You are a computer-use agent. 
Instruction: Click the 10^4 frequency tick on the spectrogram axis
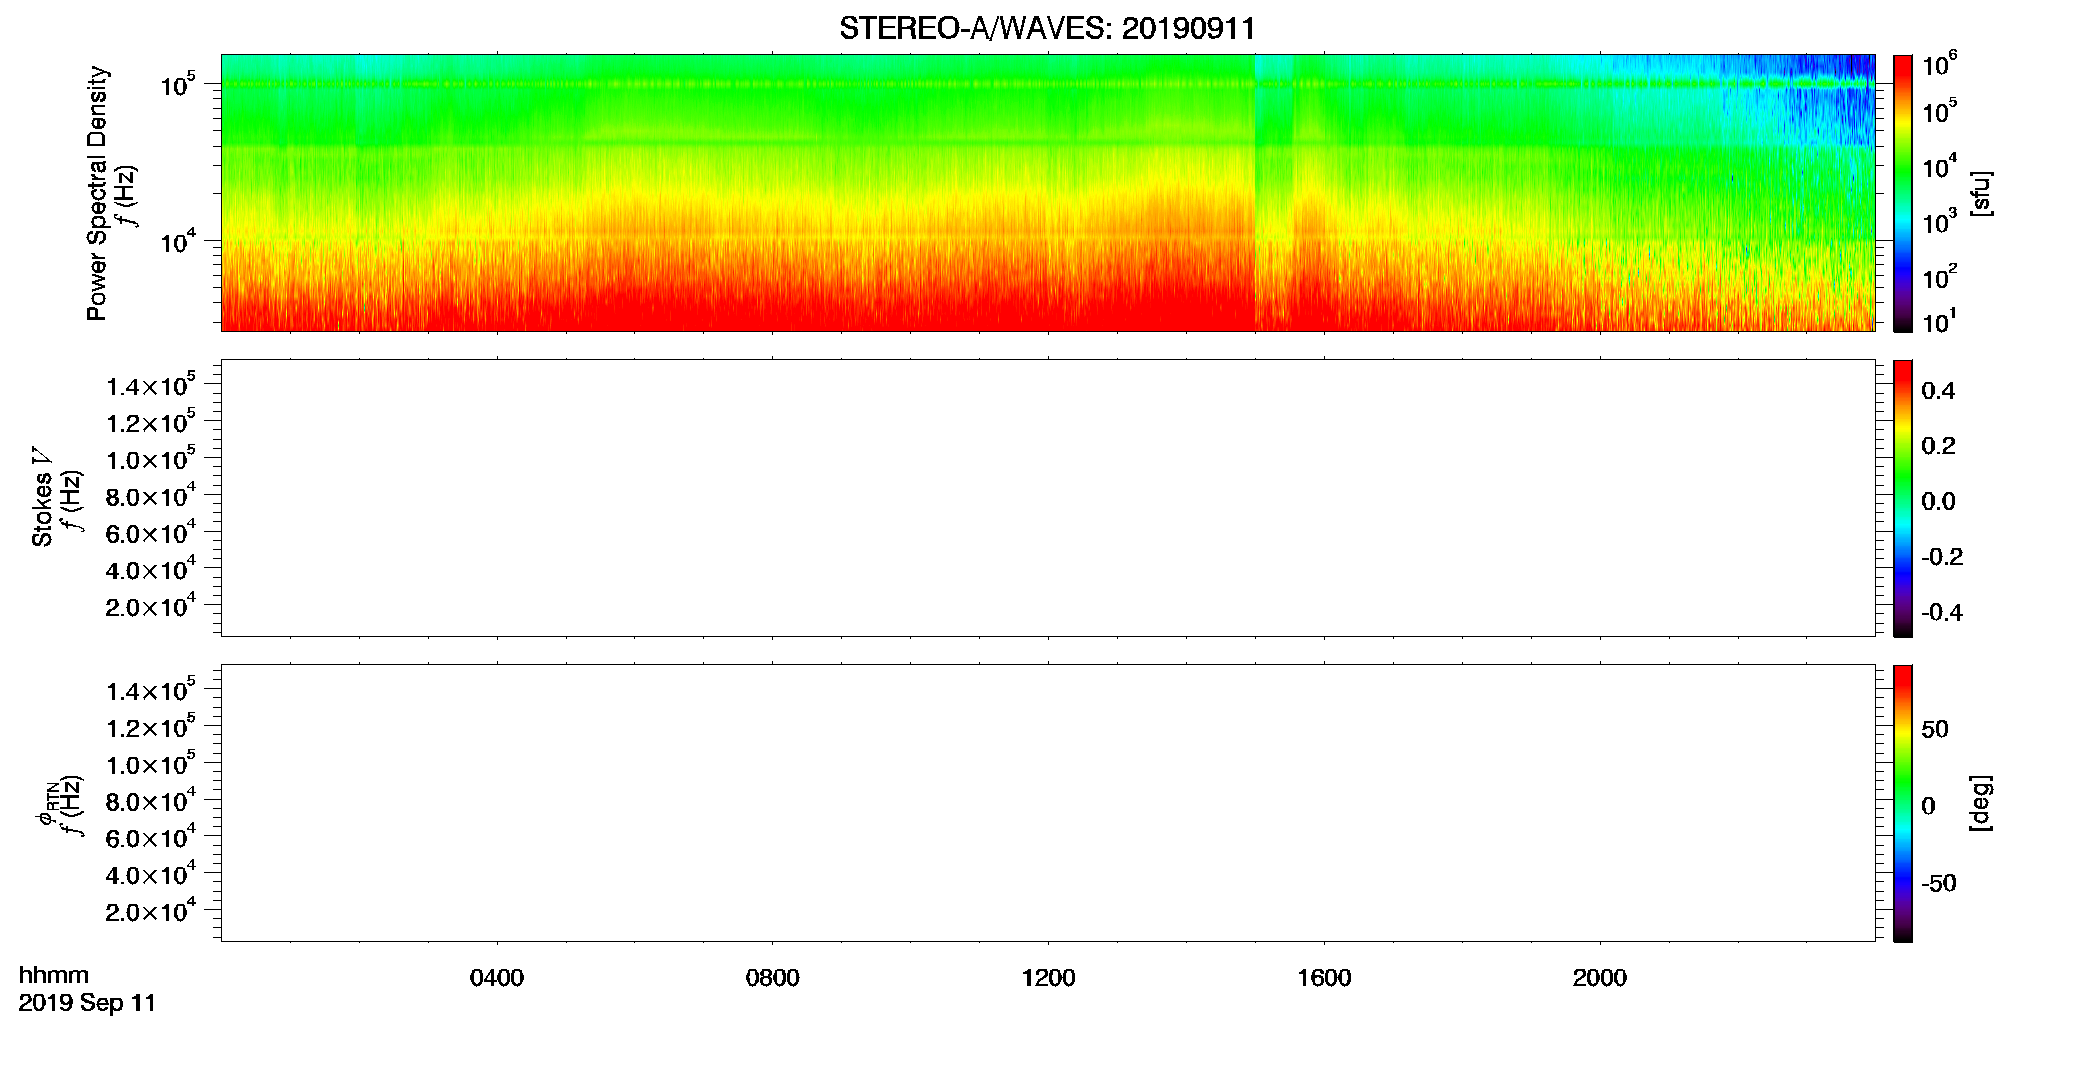coord(177,241)
